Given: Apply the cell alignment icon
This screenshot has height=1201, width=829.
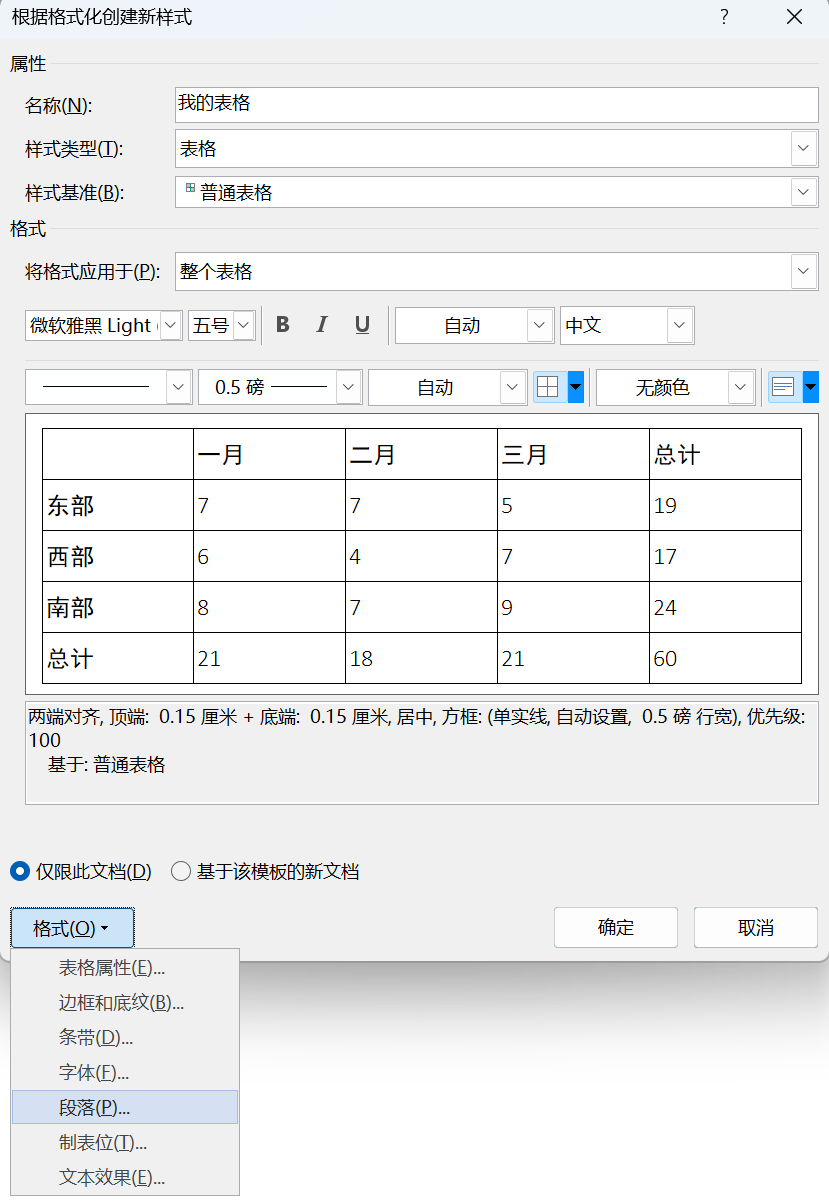Looking at the screenshot, I should 784,387.
